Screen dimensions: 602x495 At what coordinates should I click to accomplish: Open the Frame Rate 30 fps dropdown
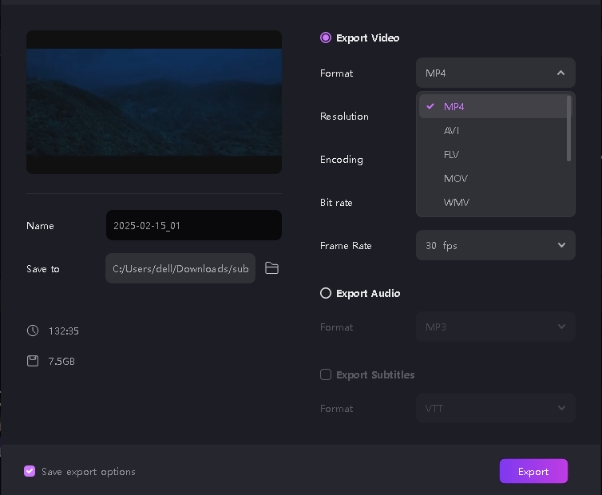(x=496, y=245)
